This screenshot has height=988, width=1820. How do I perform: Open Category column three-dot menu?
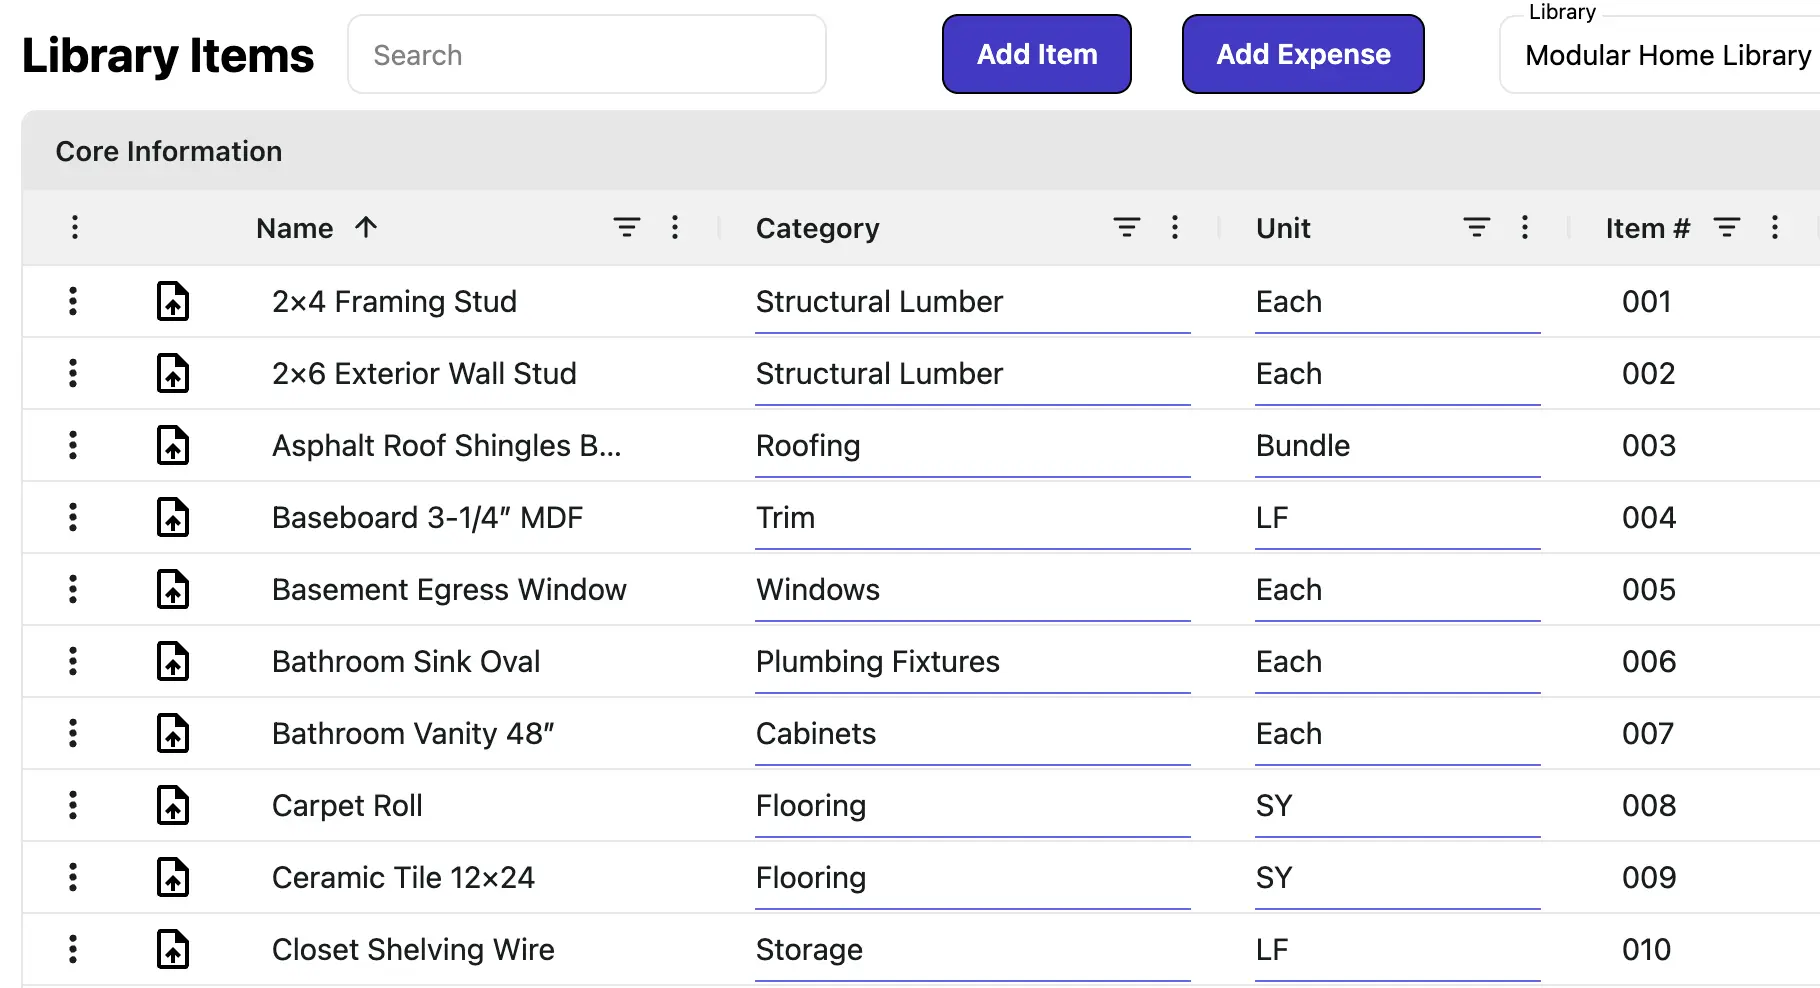[1175, 228]
